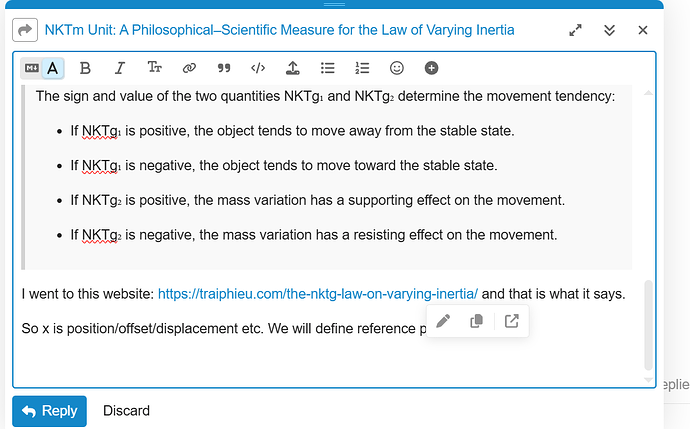The width and height of the screenshot is (690, 429).
Task: Toggle Markdown/rich text editor mode
Action: (x=41, y=68)
